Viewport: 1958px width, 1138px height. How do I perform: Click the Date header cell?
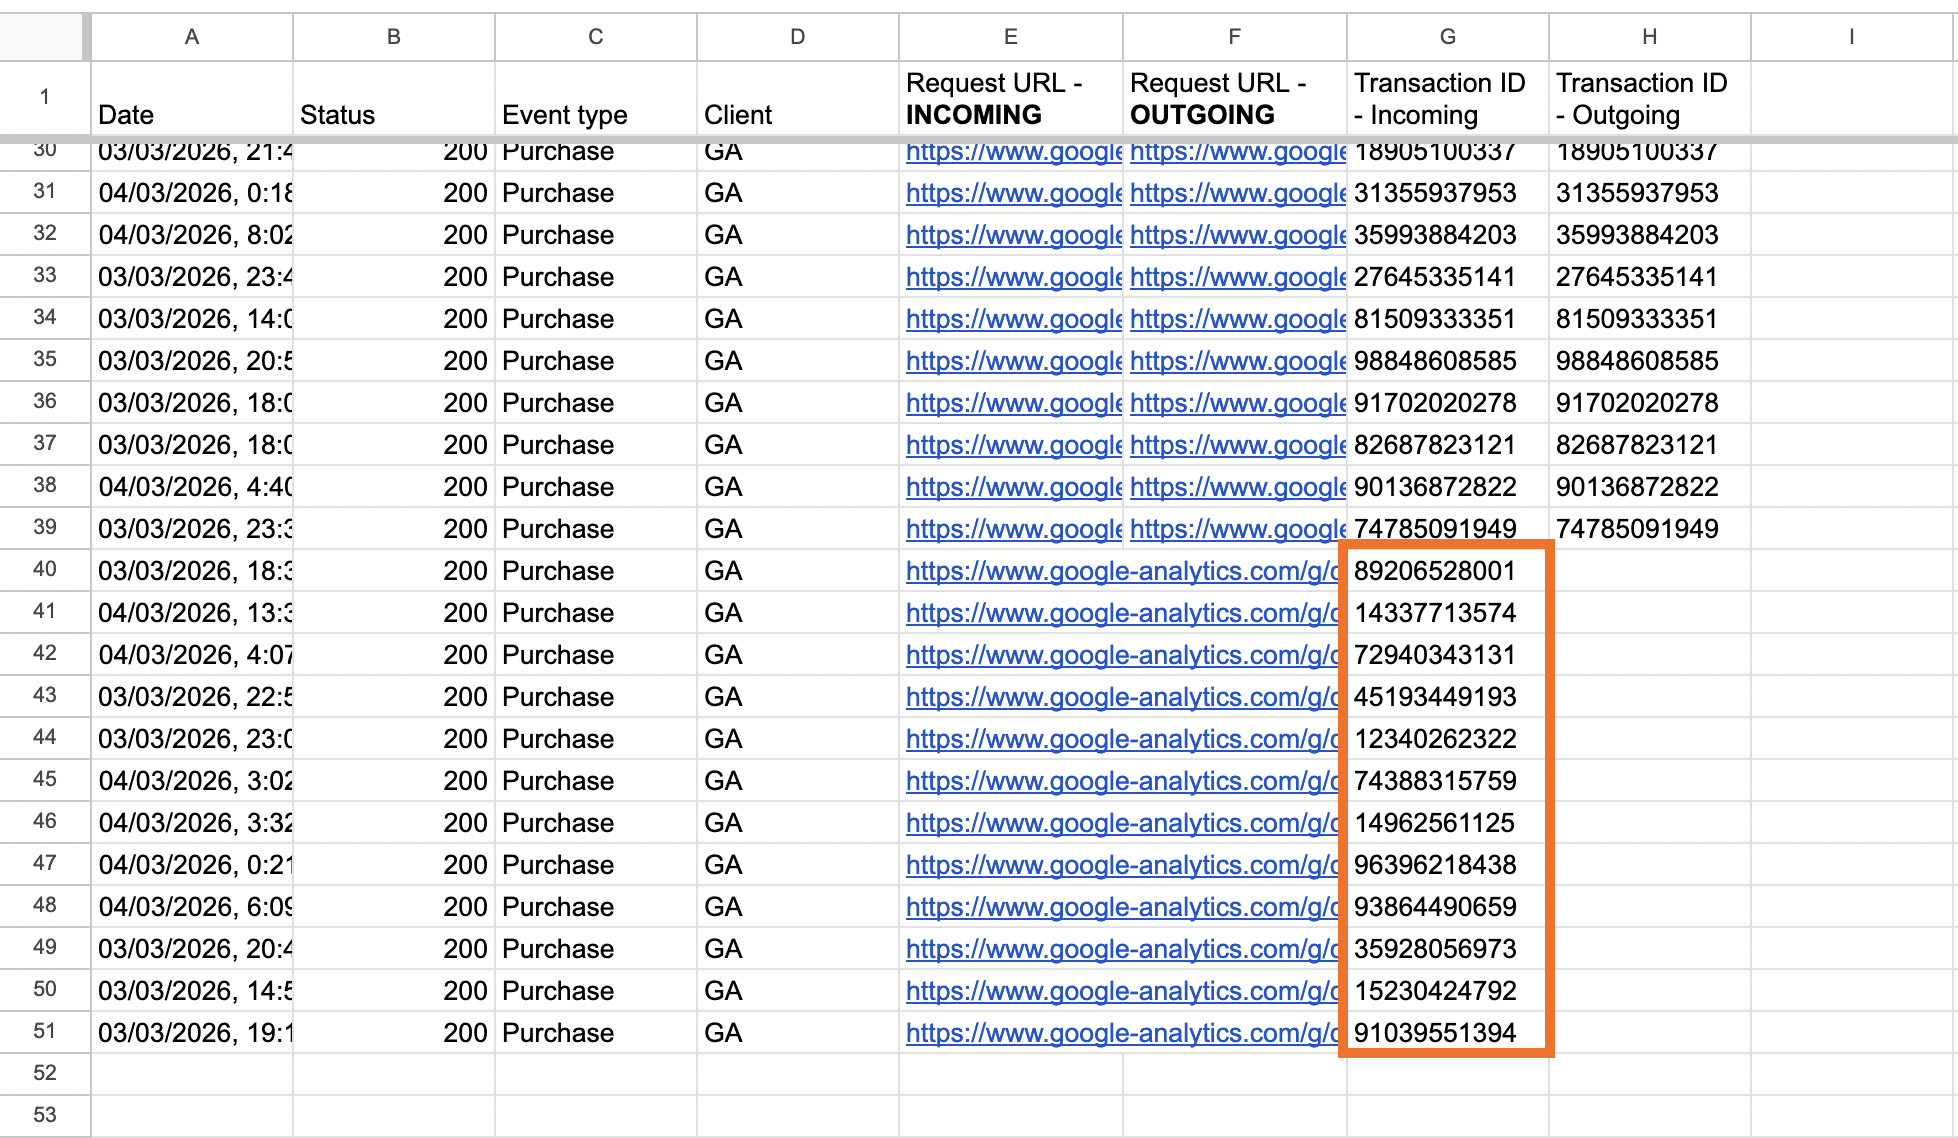pos(192,98)
